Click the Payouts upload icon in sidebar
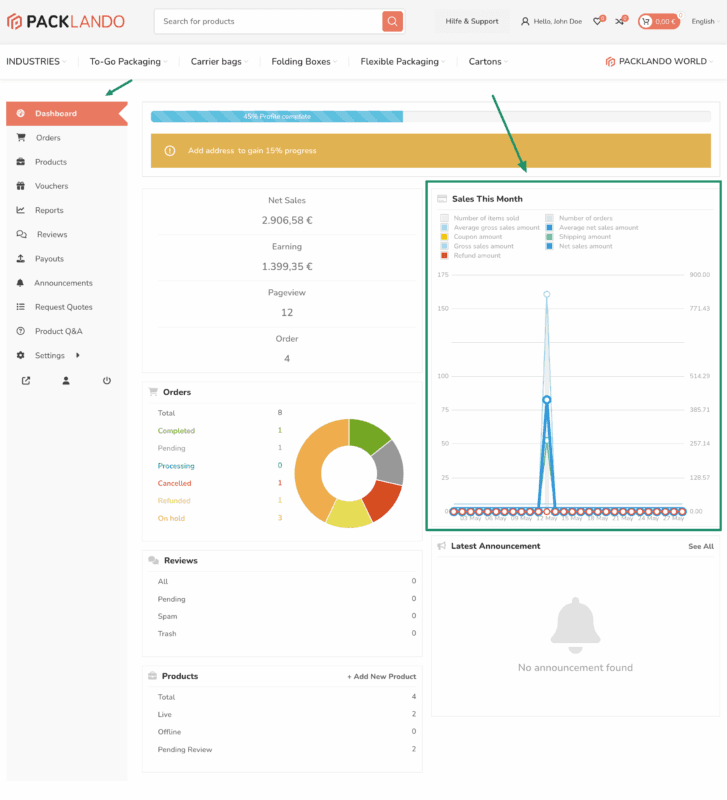 tap(20, 258)
